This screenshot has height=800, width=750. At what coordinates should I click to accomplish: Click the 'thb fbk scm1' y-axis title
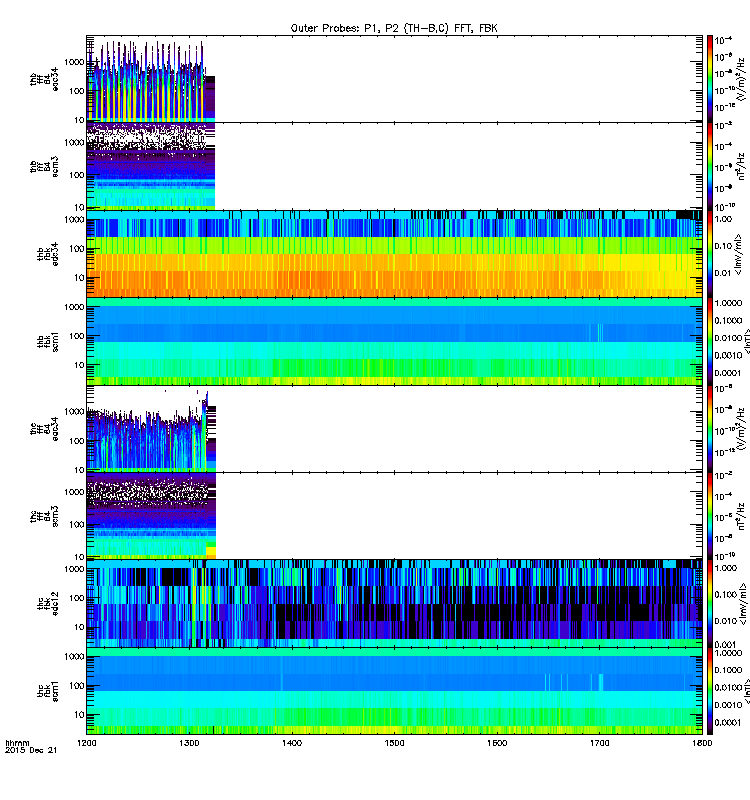pos(48,341)
